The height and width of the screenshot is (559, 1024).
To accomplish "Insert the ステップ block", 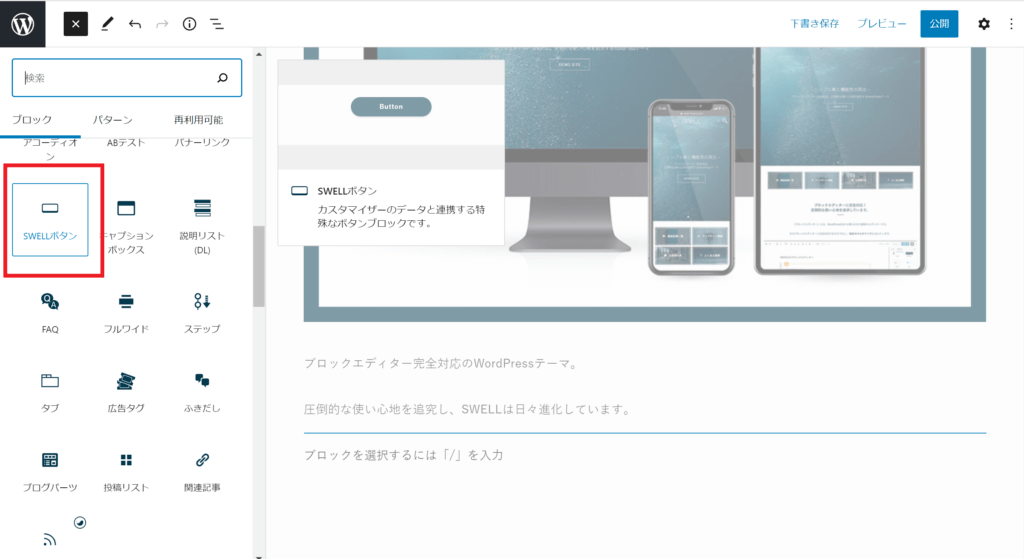I will point(202,313).
